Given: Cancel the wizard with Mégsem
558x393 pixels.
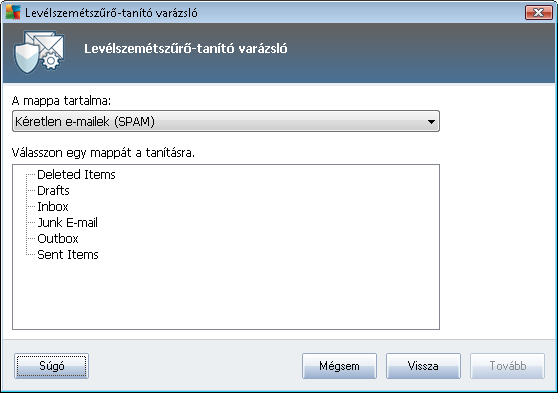Looking at the screenshot, I should point(339,366).
